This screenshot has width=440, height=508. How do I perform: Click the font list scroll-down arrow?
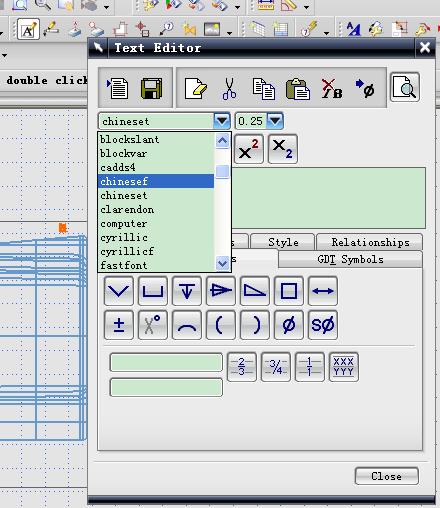coord(222,263)
